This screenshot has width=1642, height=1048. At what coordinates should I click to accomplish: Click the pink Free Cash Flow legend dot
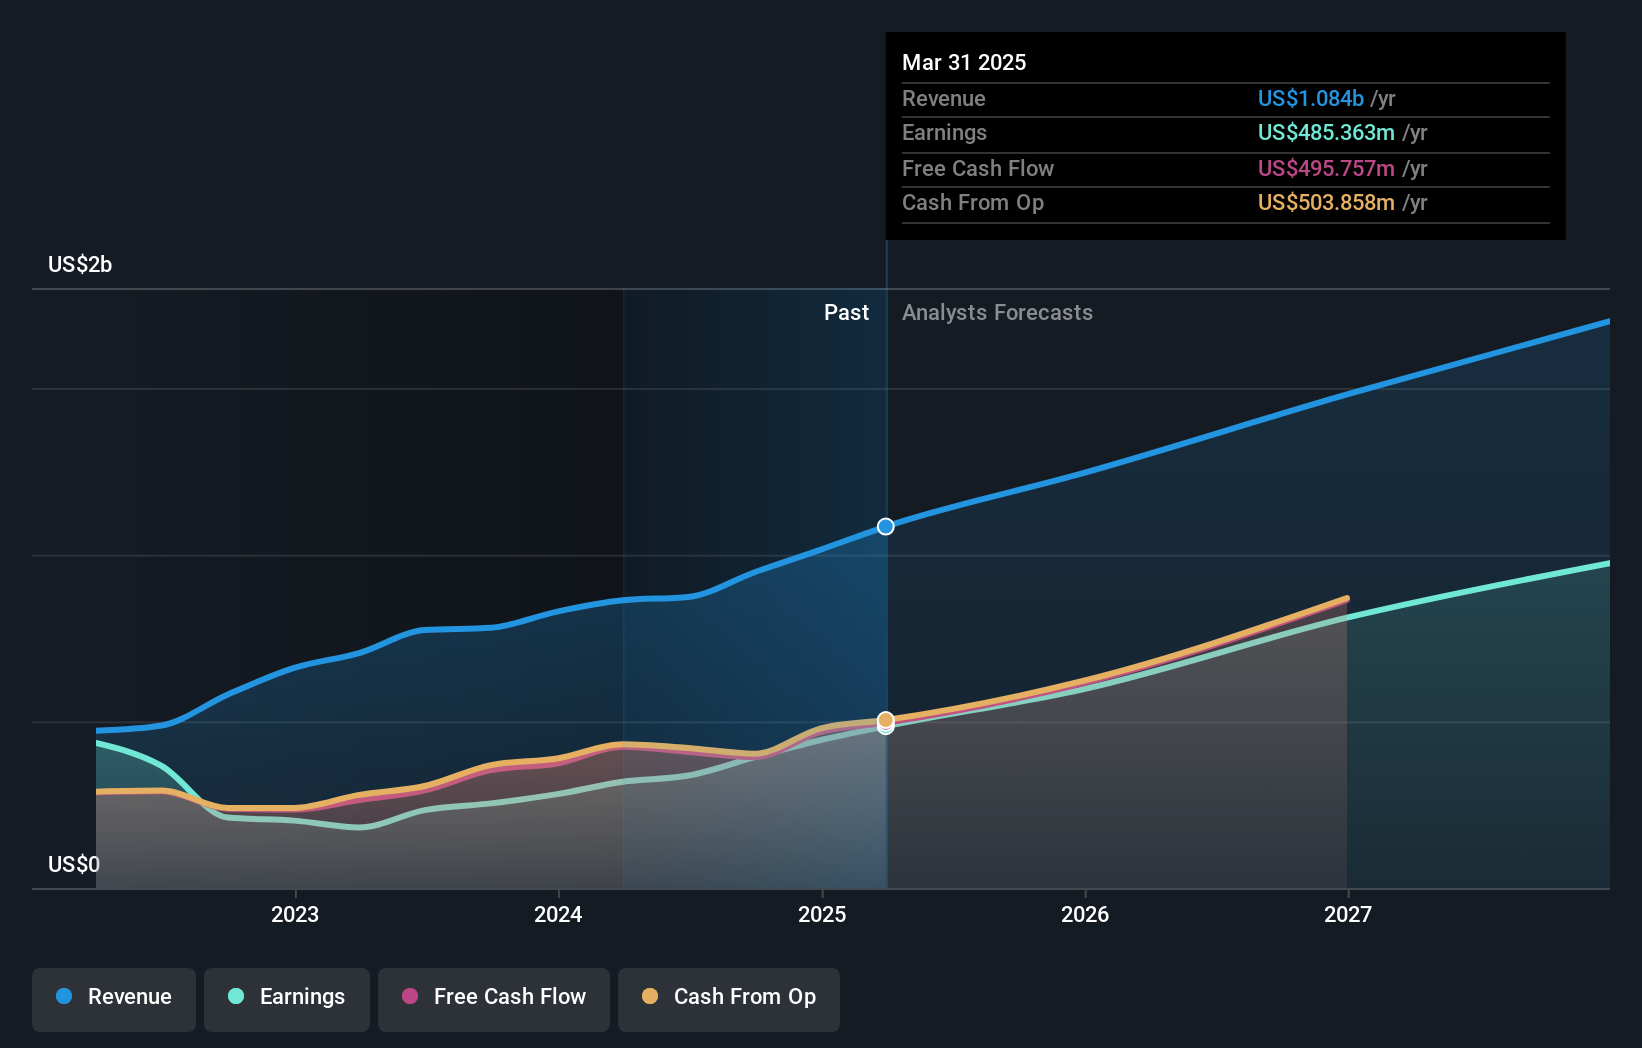click(410, 996)
